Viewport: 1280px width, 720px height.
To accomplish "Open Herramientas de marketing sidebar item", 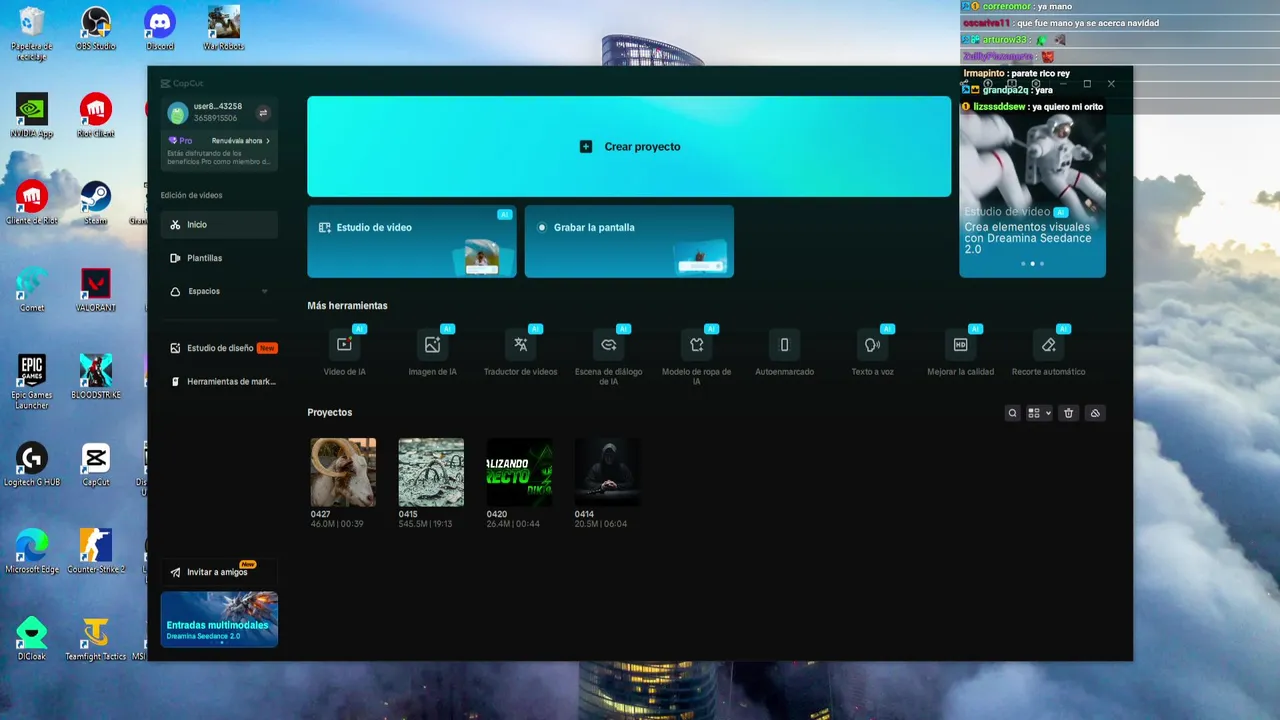I will pos(219,382).
